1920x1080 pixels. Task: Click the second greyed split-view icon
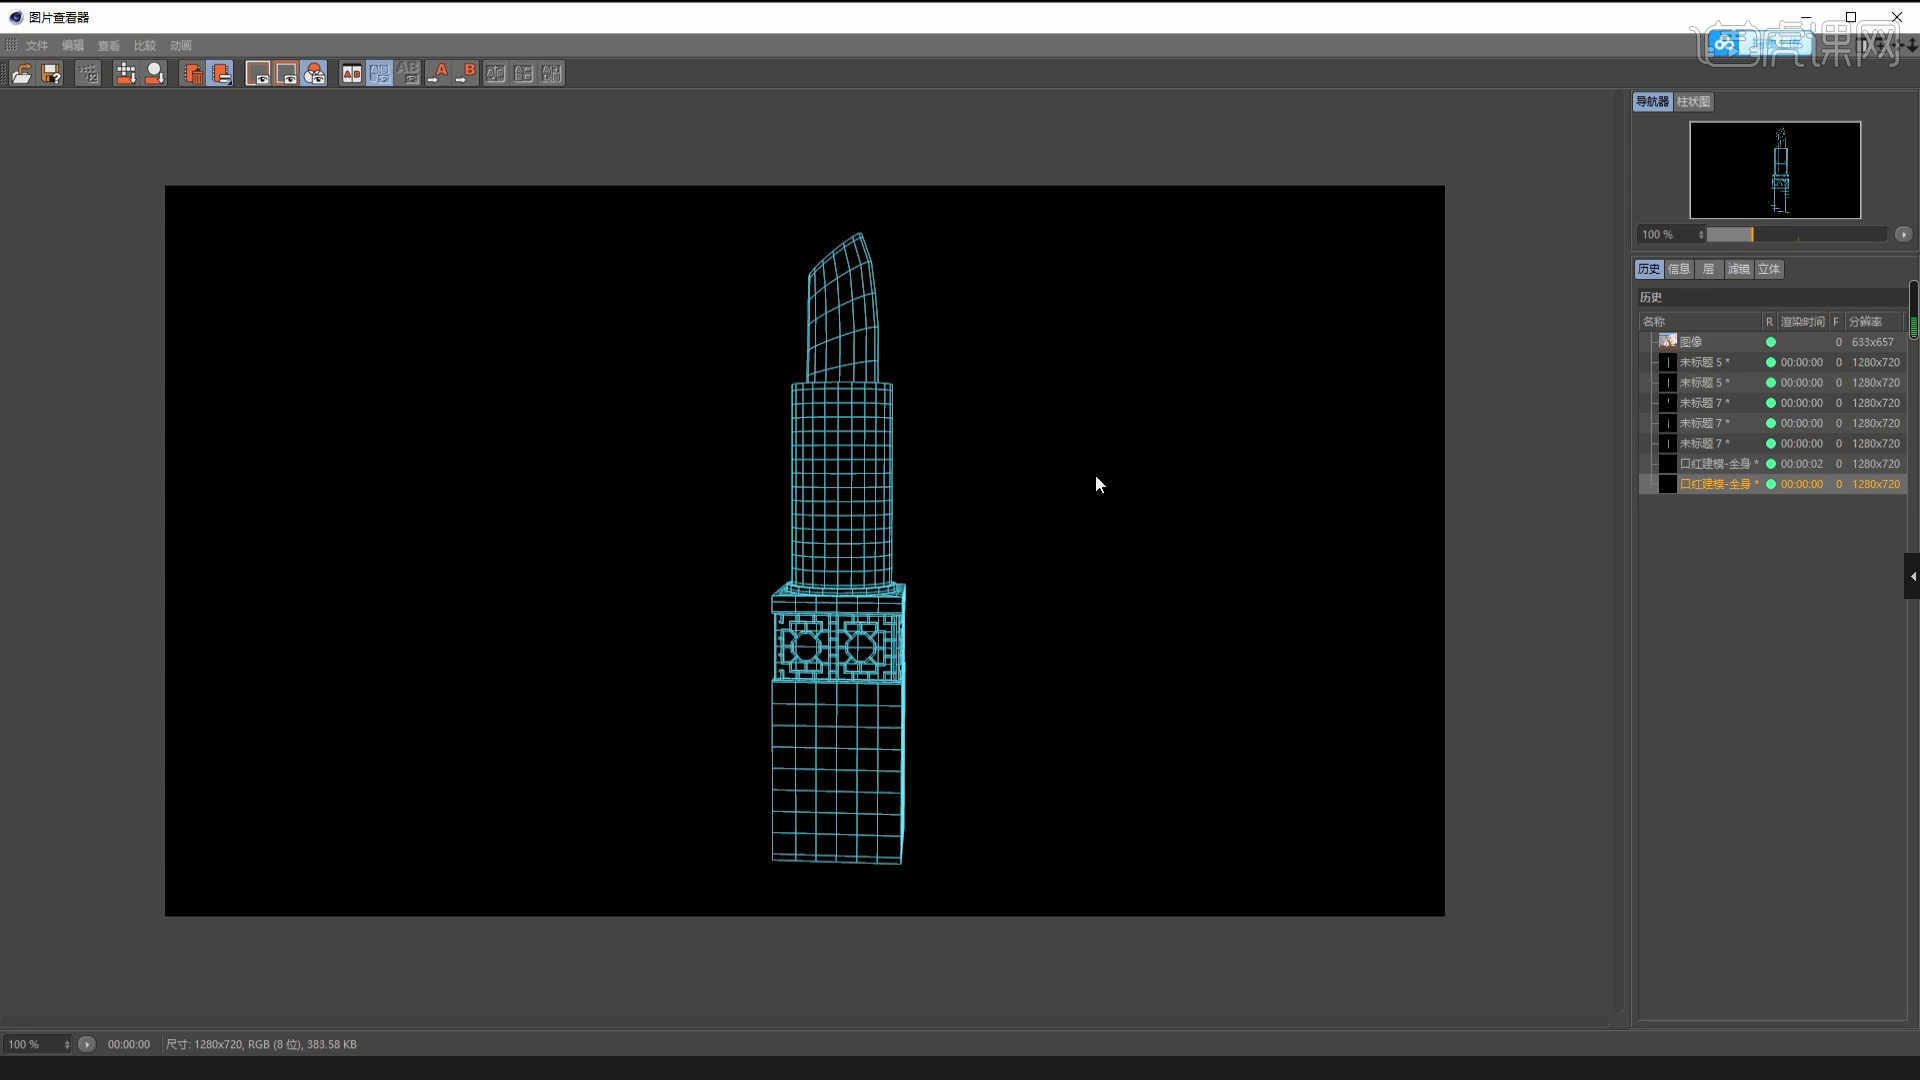[x=523, y=73]
